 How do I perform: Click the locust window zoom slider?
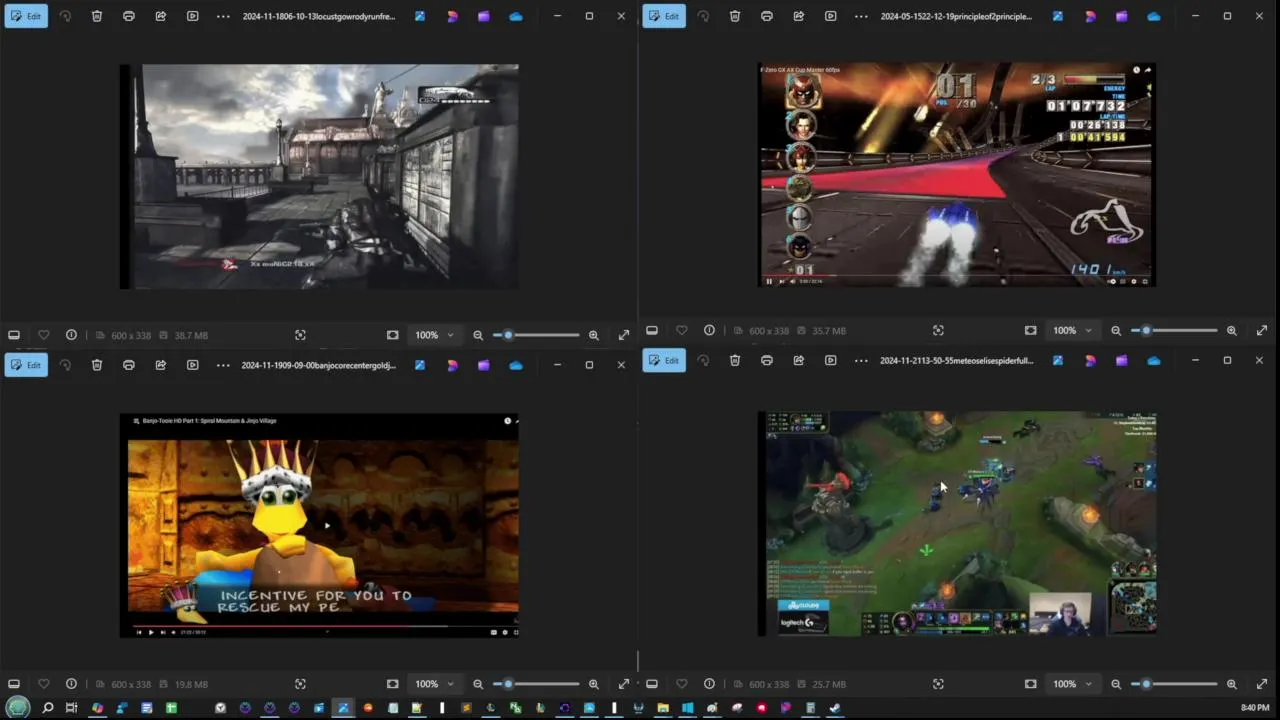(536, 335)
